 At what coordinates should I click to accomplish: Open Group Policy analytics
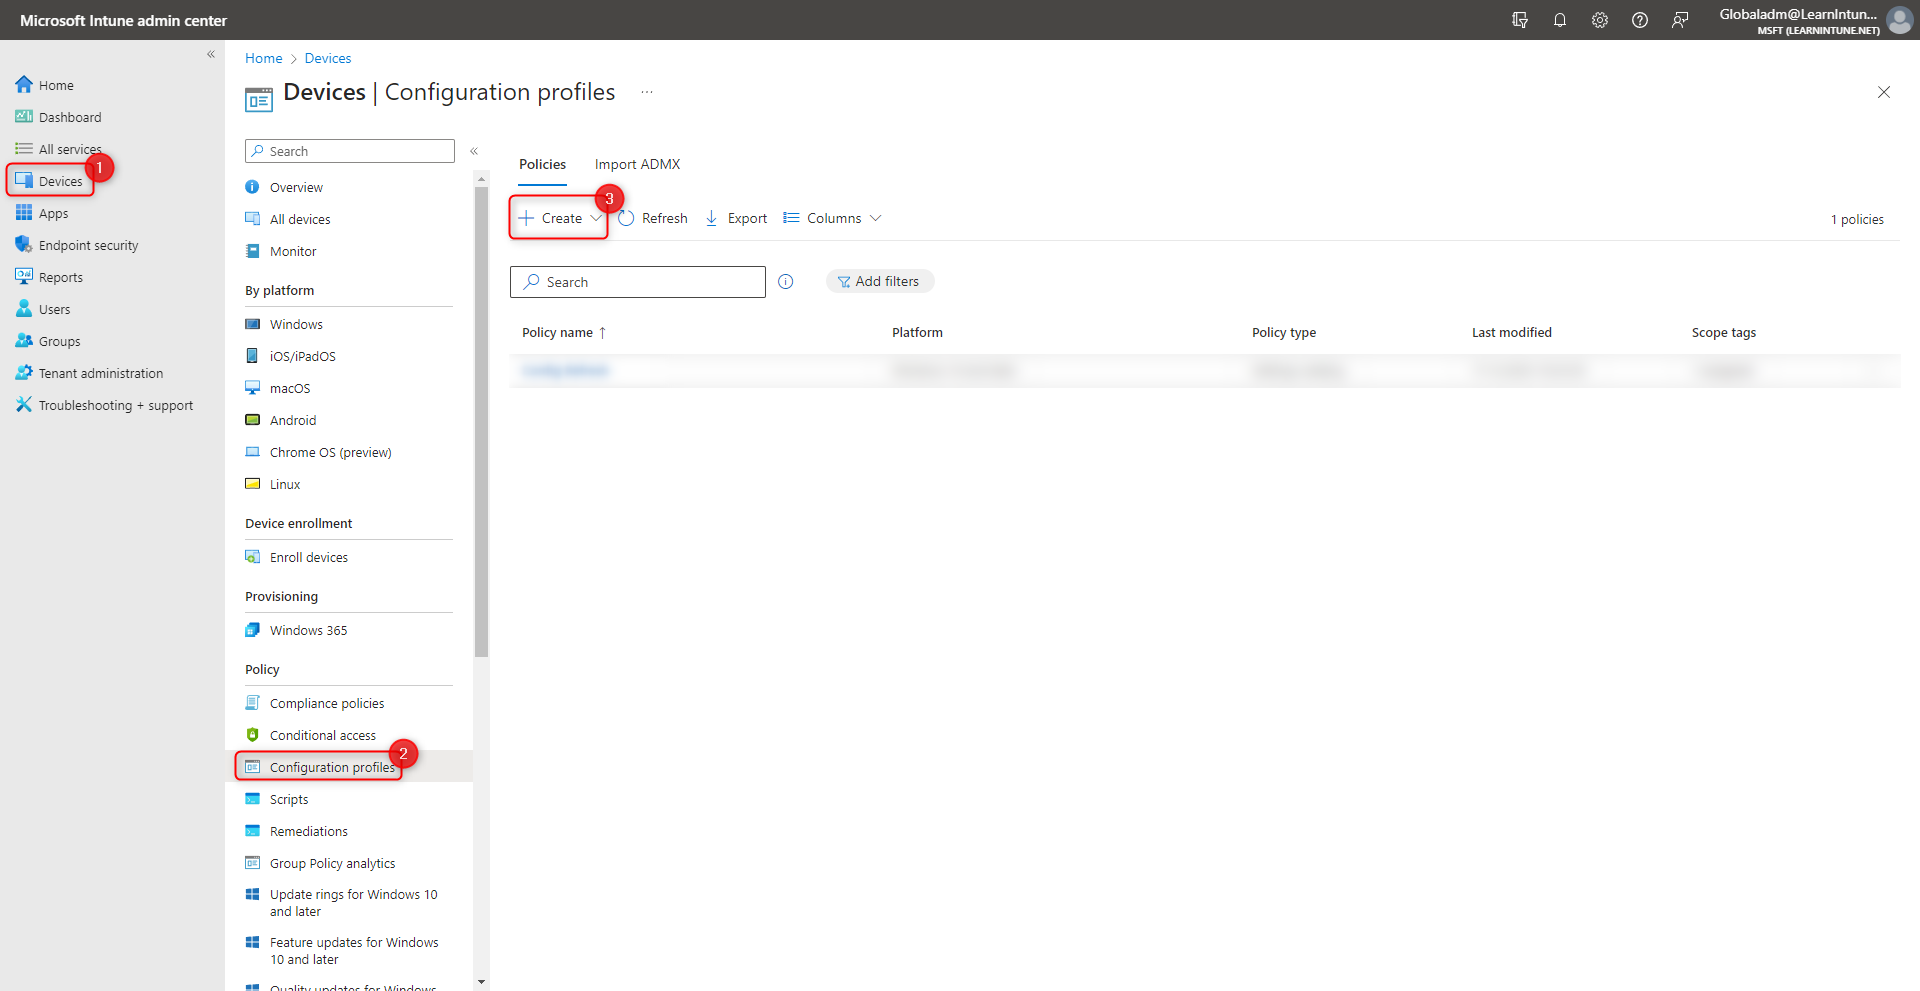tap(332, 863)
